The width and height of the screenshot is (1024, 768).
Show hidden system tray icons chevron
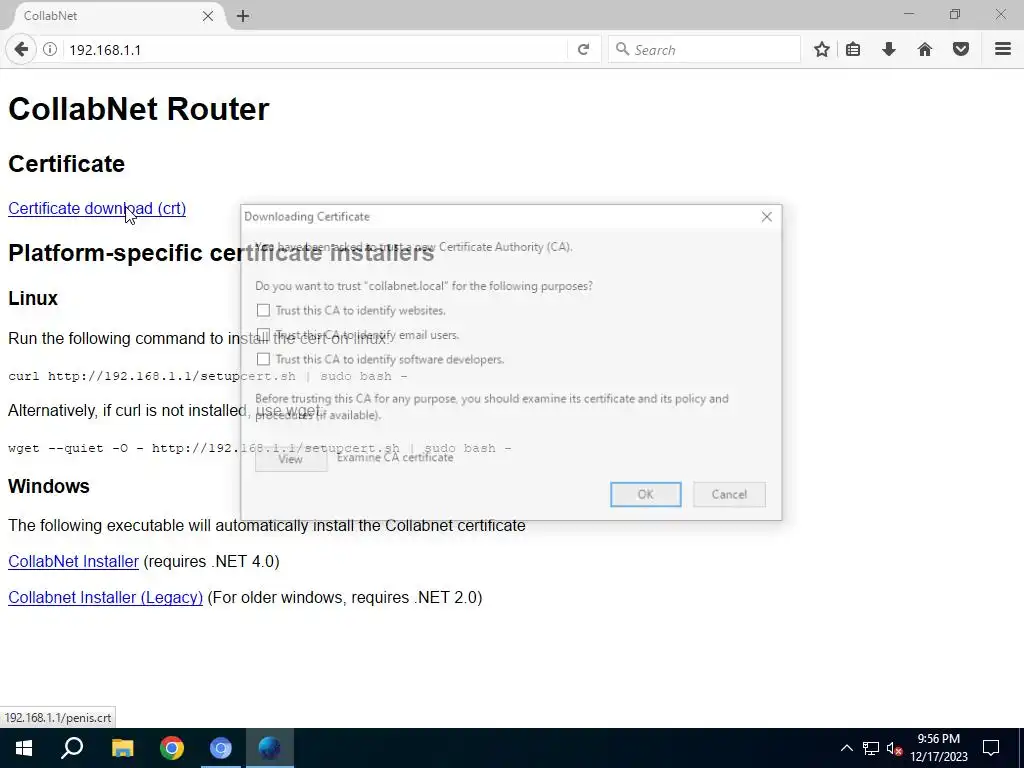[x=846, y=748]
